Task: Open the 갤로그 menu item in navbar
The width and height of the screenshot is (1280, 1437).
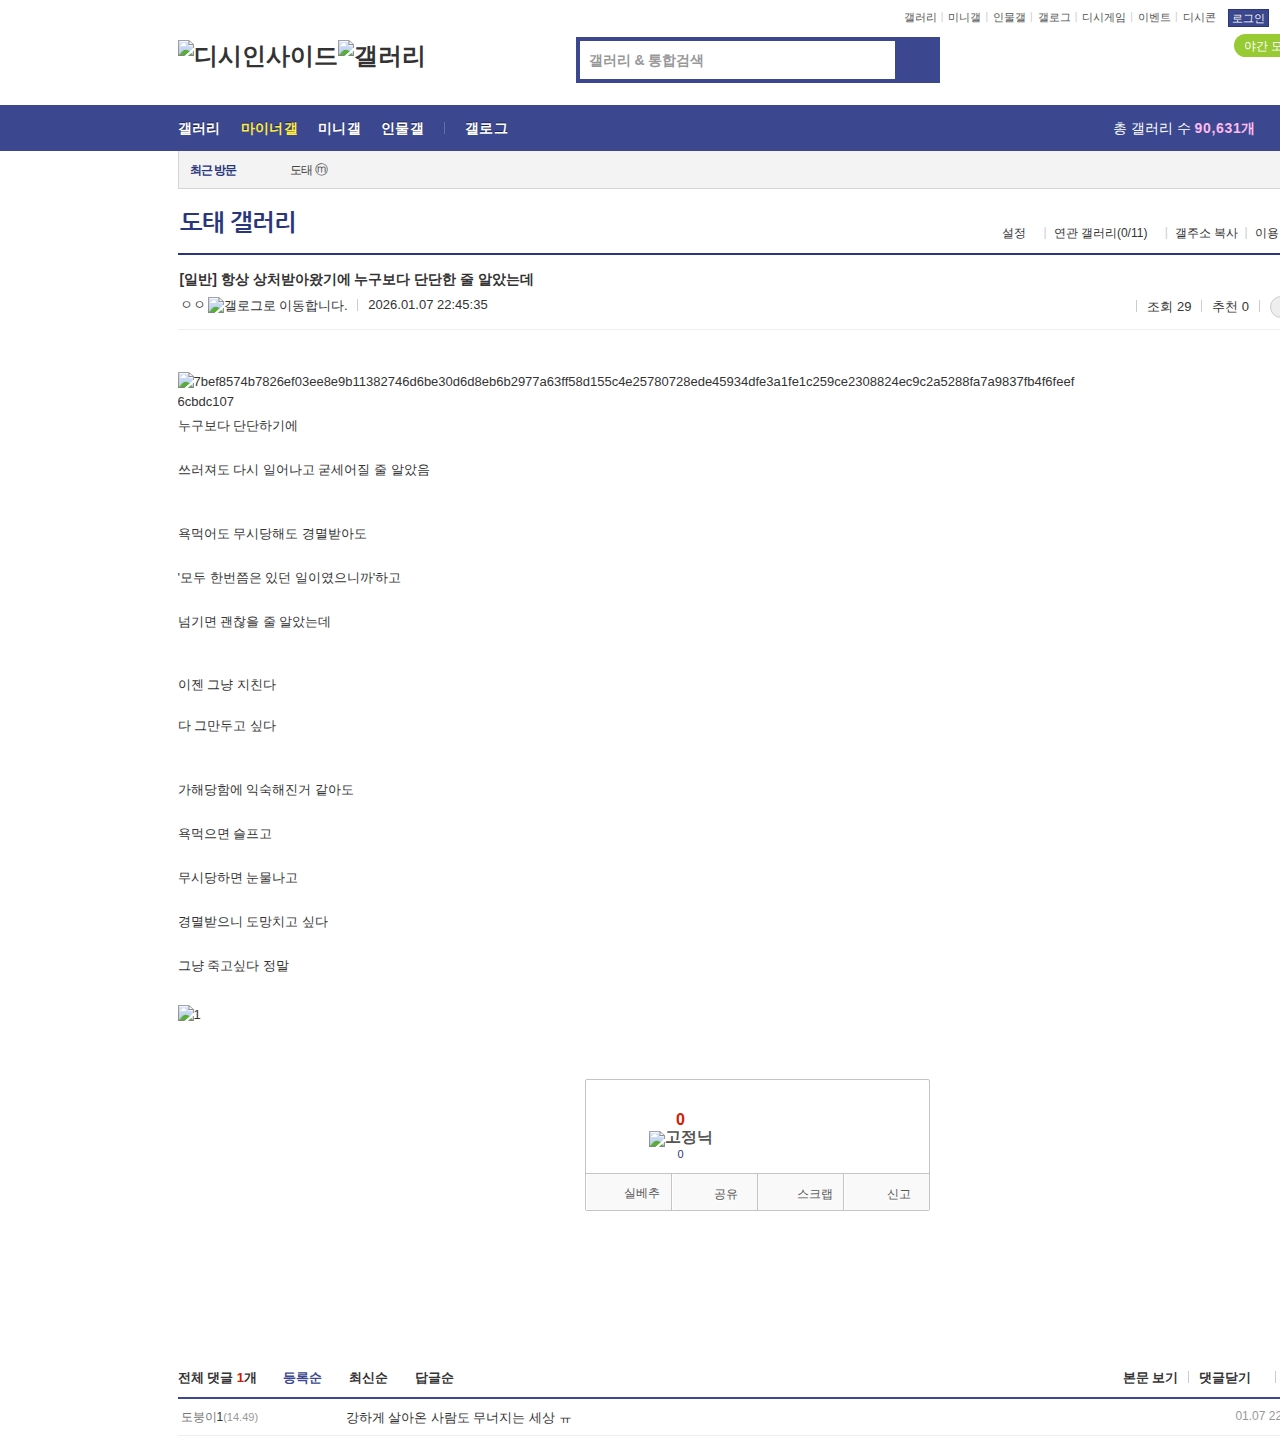Action: pyautogui.click(x=486, y=128)
